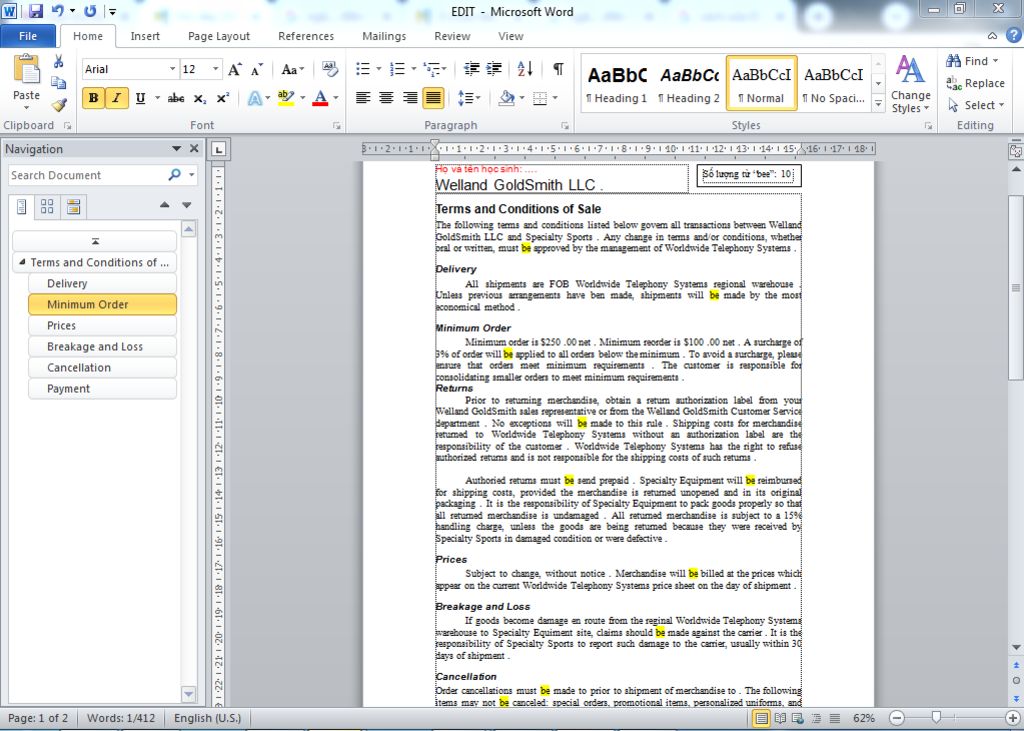This screenshot has width=1024, height=731.
Task: Open the Mailings tab
Action: click(384, 36)
